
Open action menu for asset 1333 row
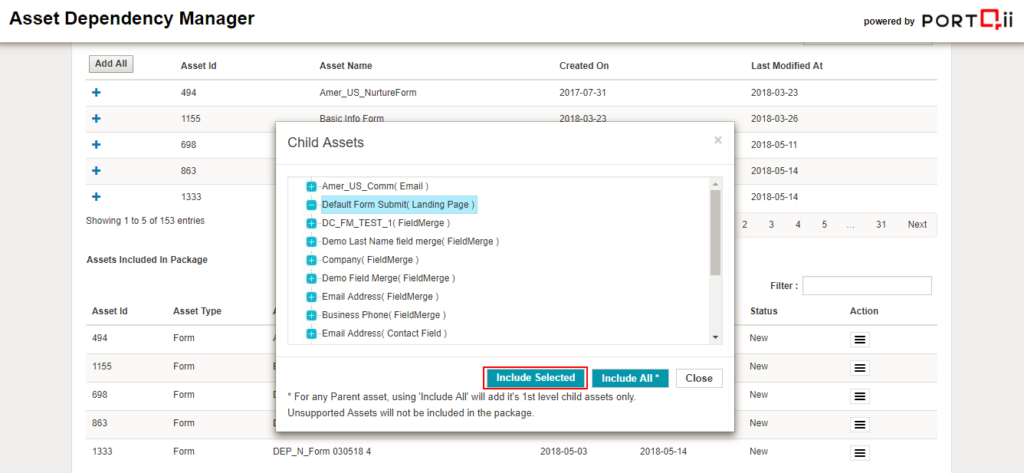pos(860,452)
